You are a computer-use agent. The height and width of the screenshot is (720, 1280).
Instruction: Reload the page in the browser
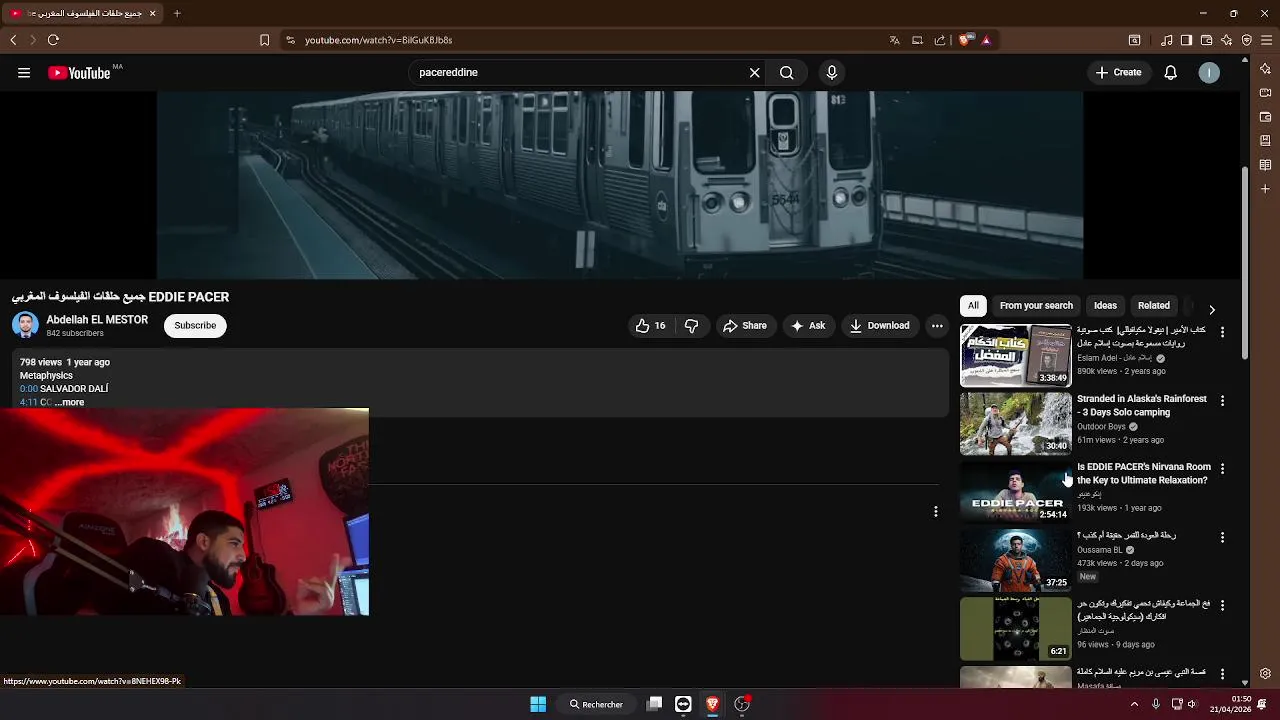tap(53, 40)
